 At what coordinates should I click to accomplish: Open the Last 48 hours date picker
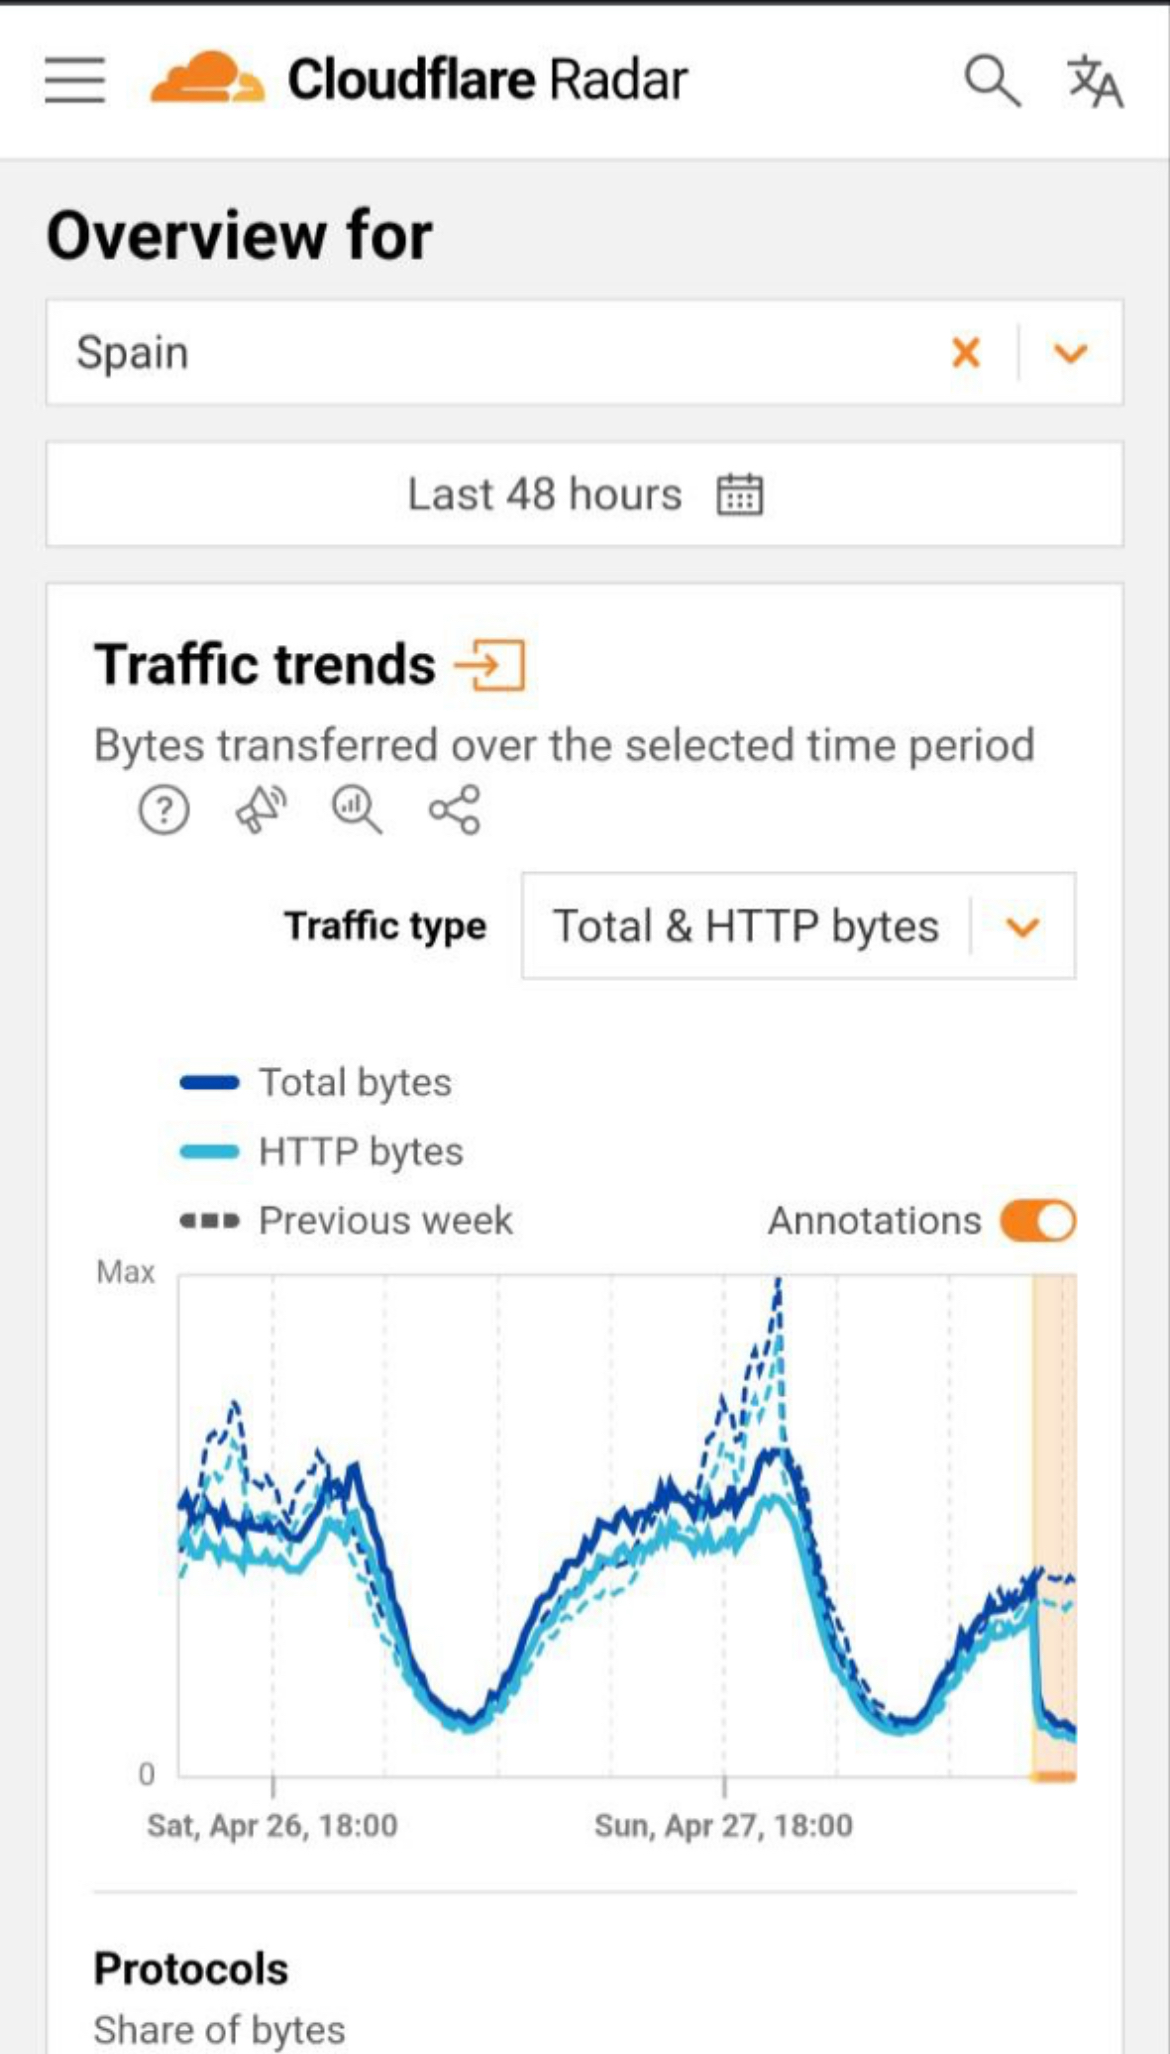585,494
